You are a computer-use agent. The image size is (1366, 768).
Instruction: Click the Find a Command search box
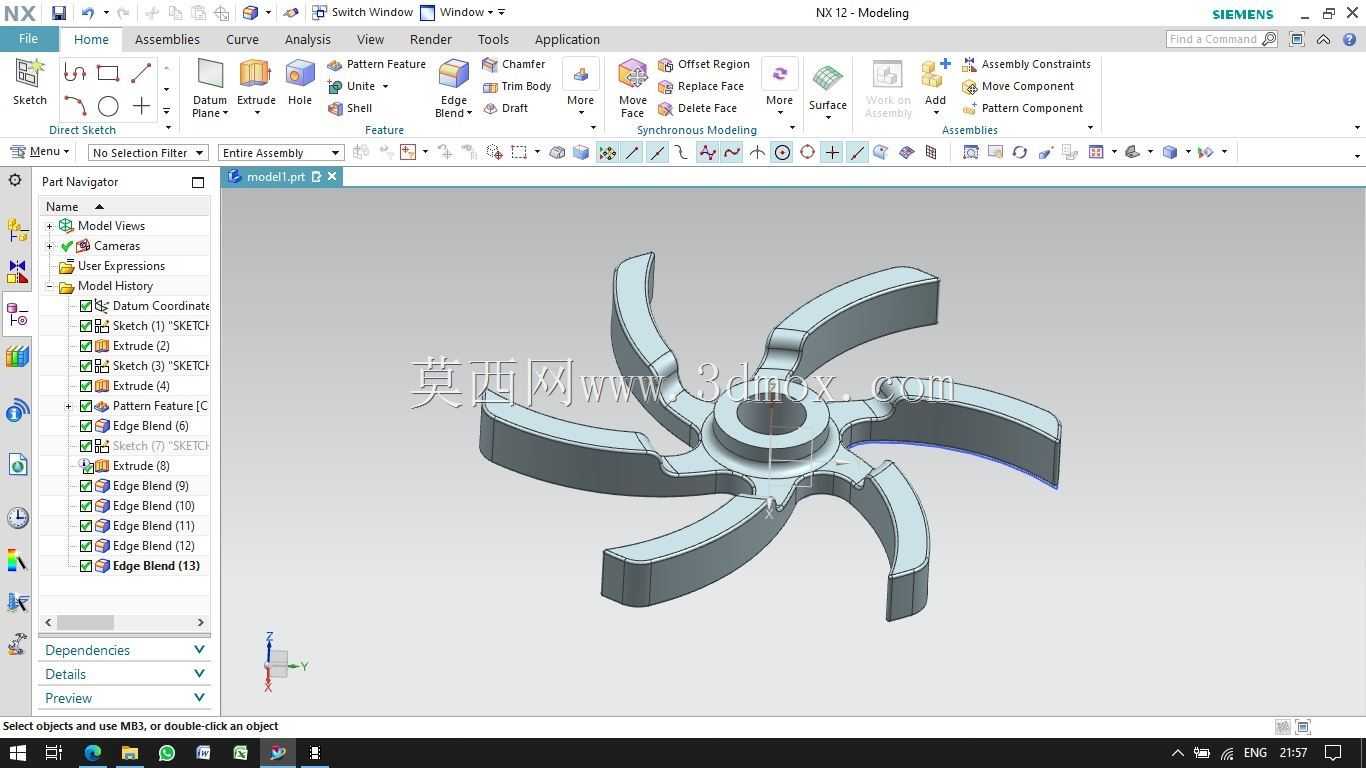click(1222, 39)
